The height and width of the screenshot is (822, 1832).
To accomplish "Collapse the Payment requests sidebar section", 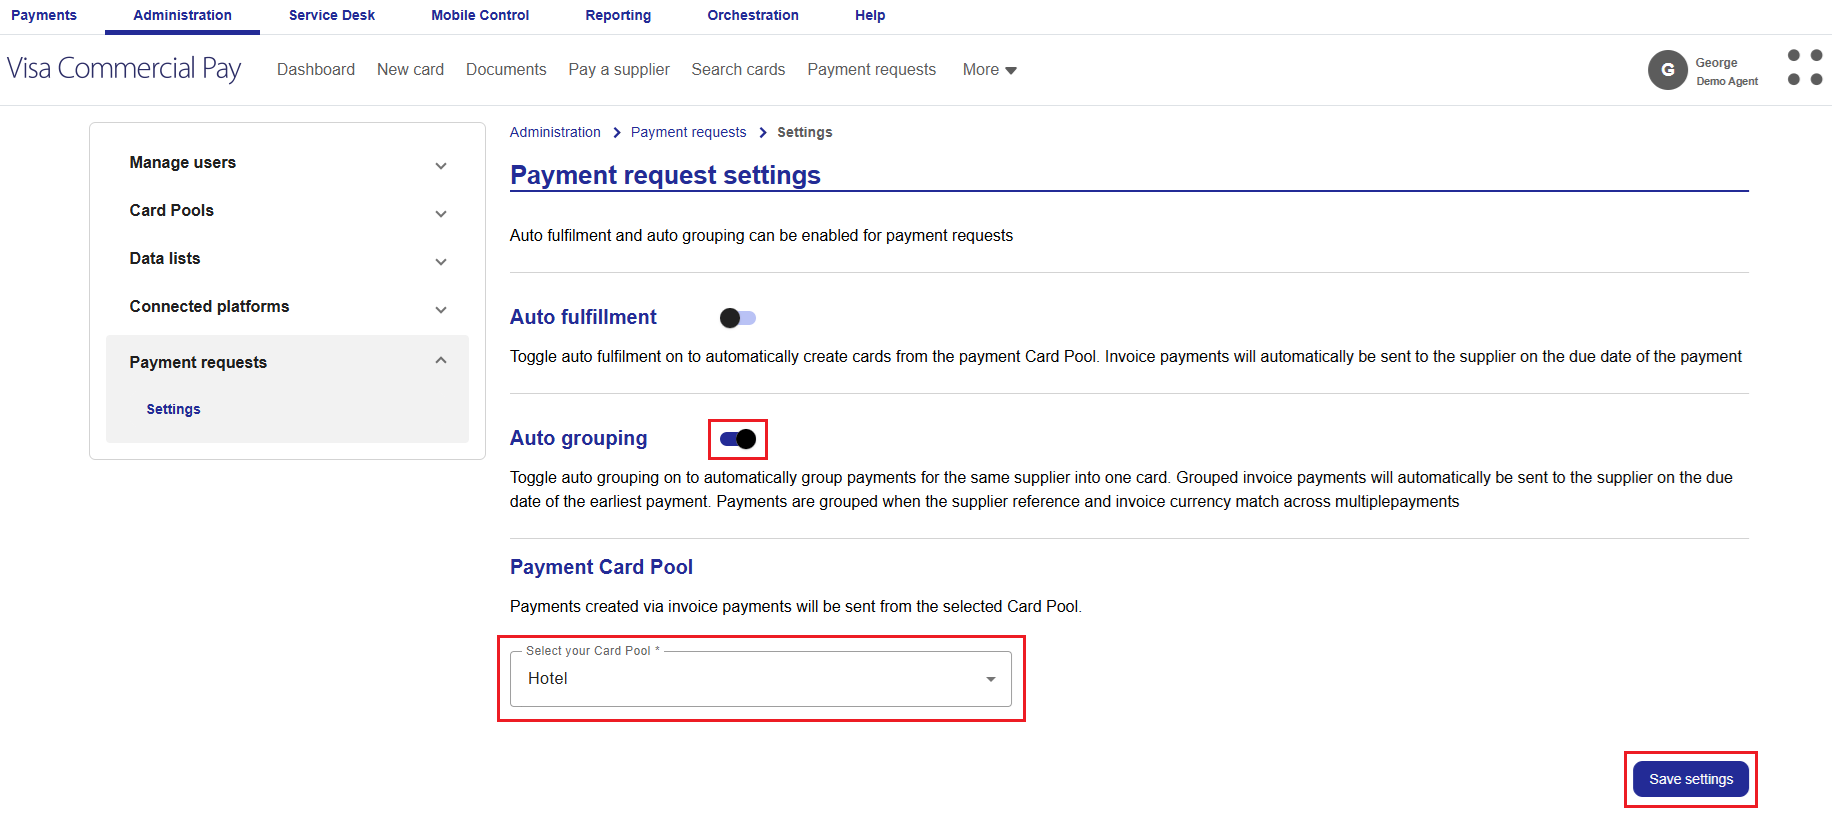I will [287, 362].
